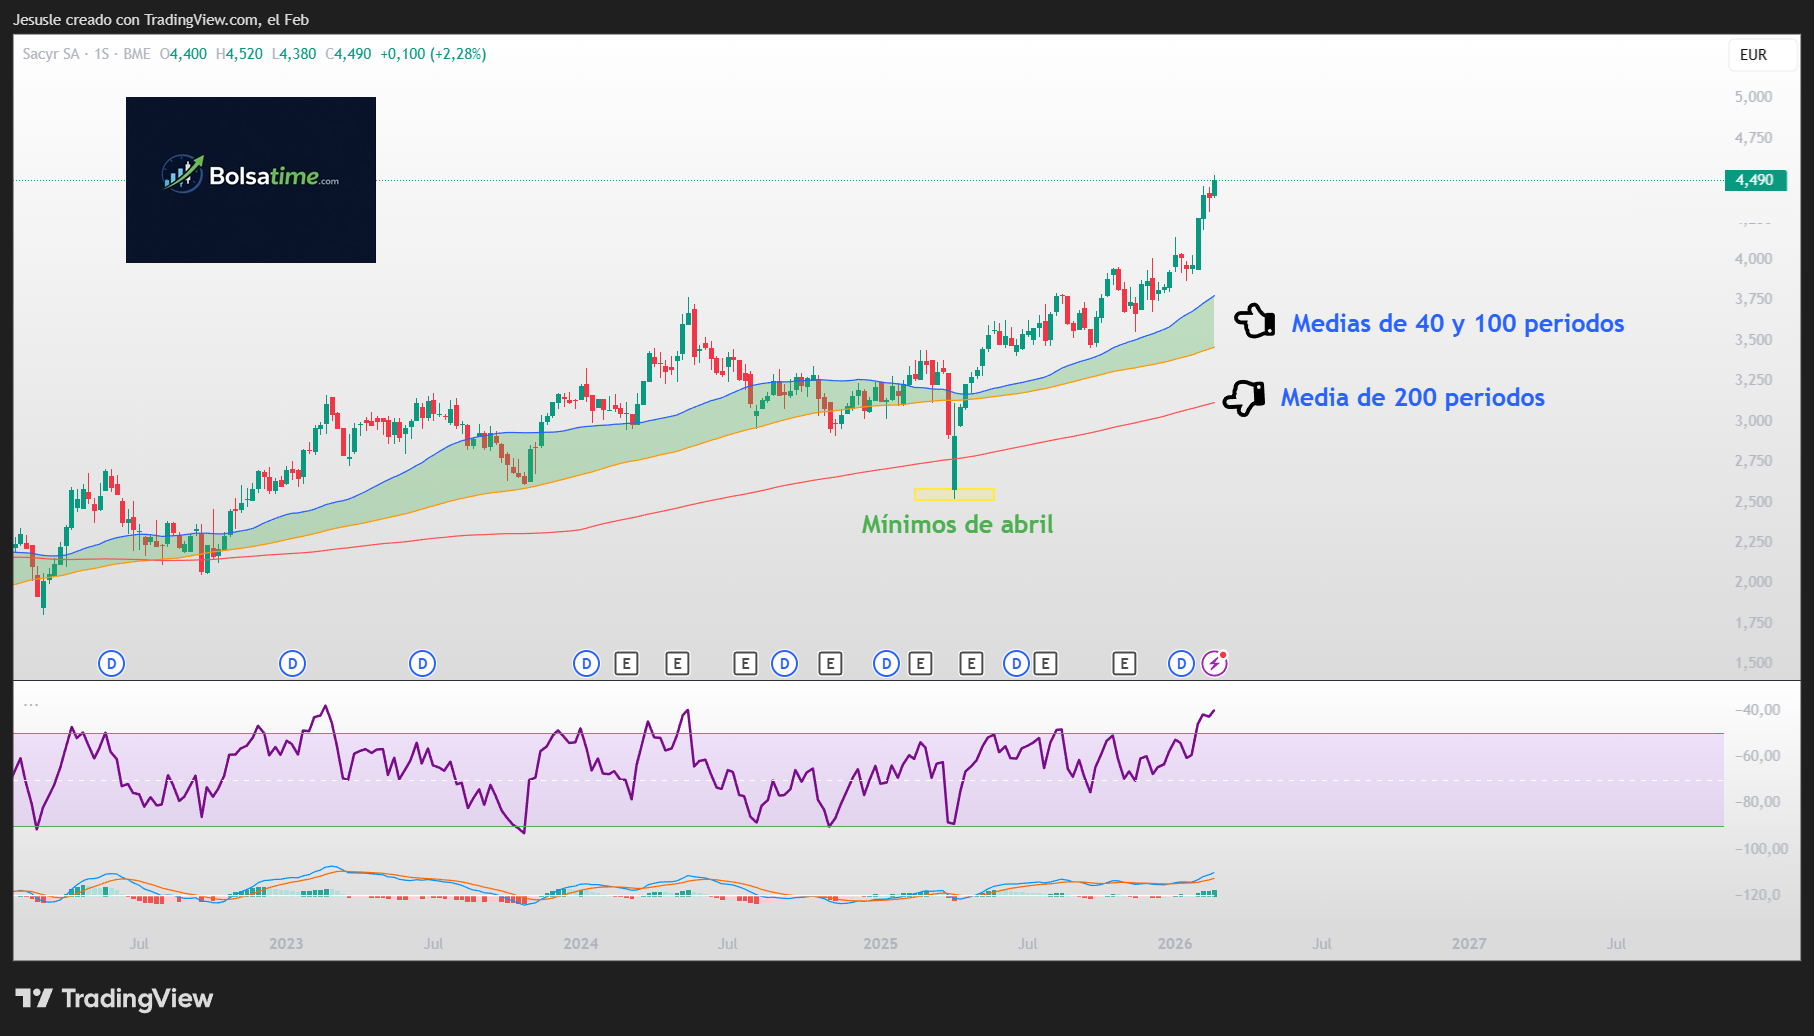
Task: Click the highlighted yellow box marking April lows
Action: tap(955, 492)
